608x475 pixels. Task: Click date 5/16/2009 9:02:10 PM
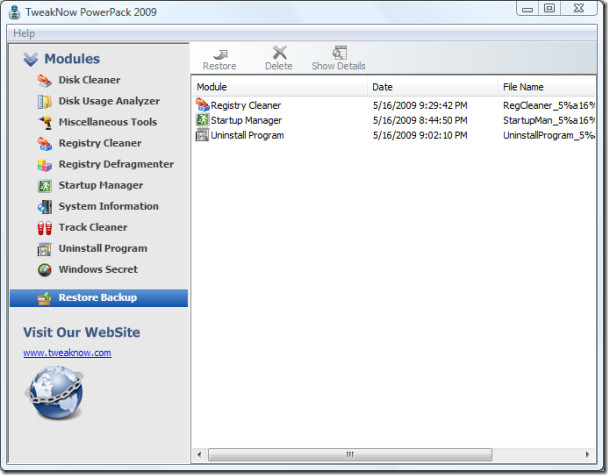coord(420,136)
